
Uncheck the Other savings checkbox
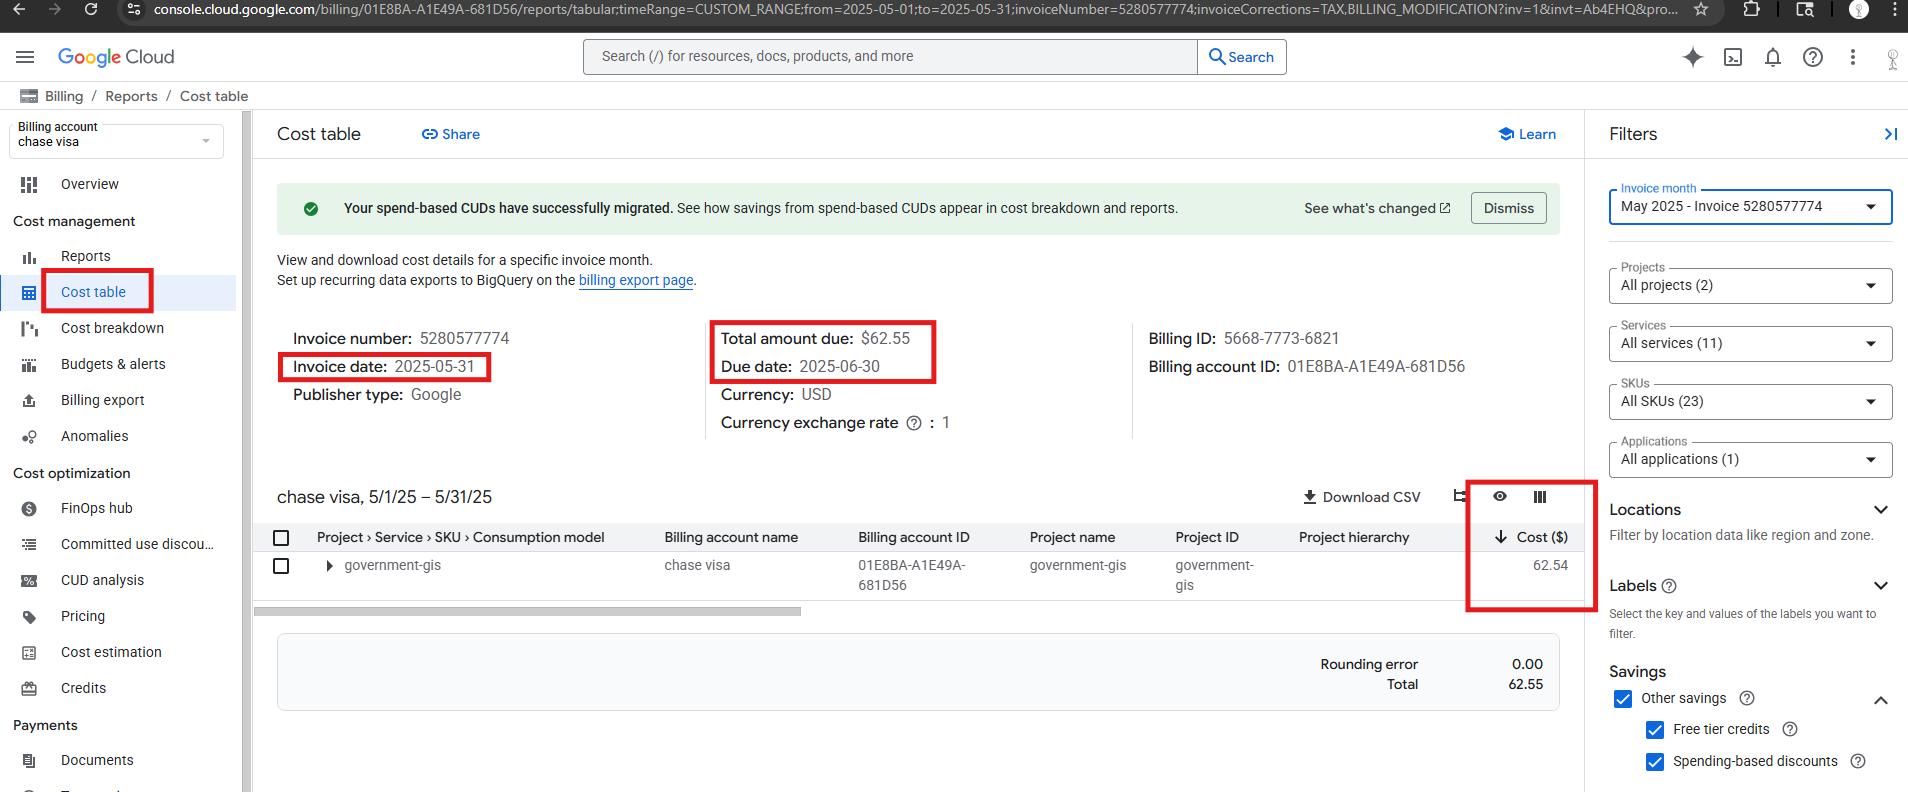(x=1623, y=698)
